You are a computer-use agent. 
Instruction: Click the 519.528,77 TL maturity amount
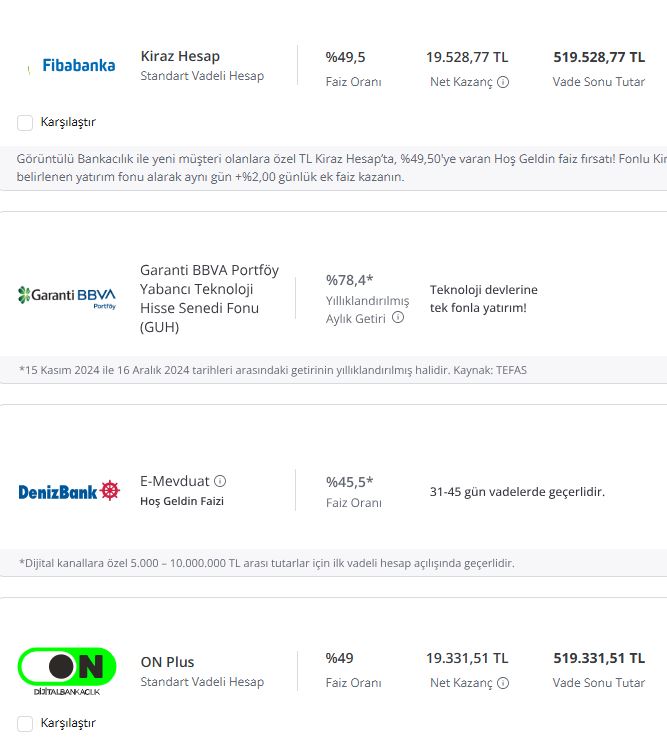599,57
